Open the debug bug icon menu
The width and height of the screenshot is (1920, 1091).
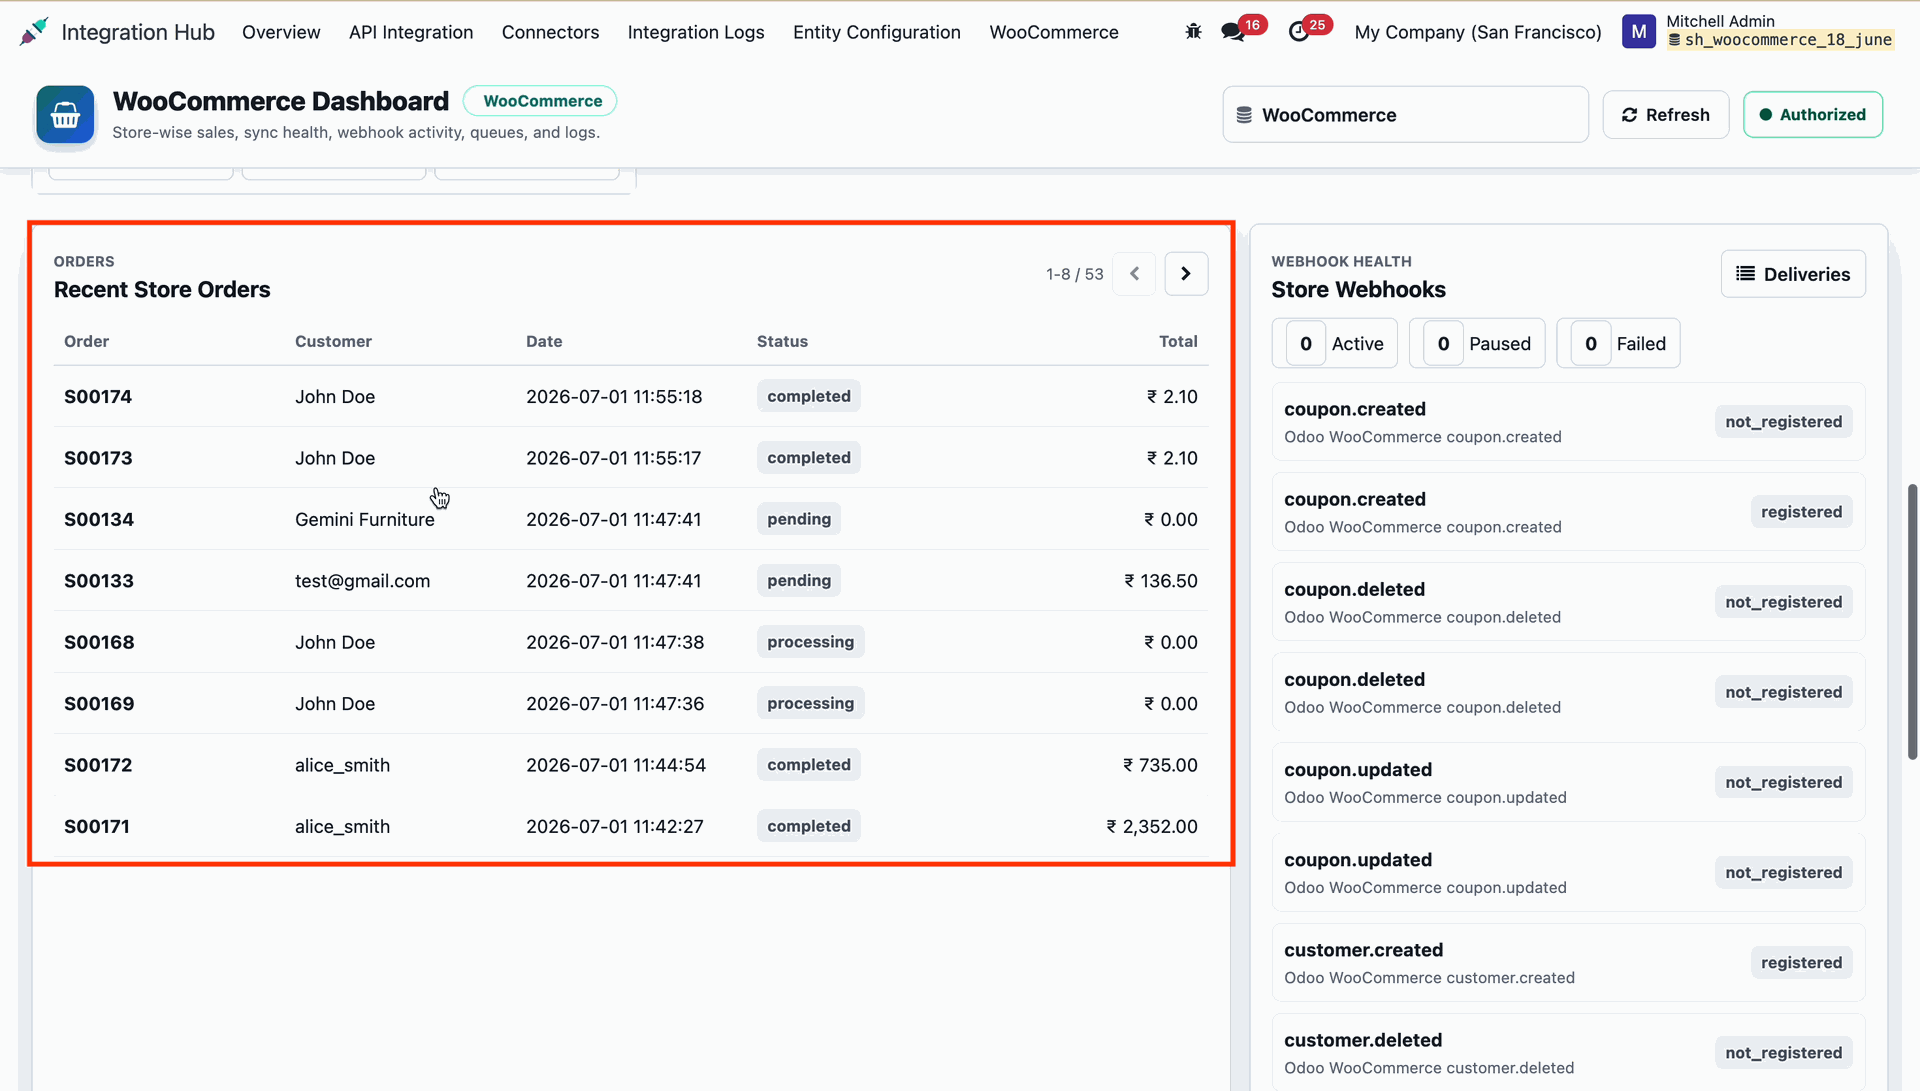click(x=1193, y=32)
